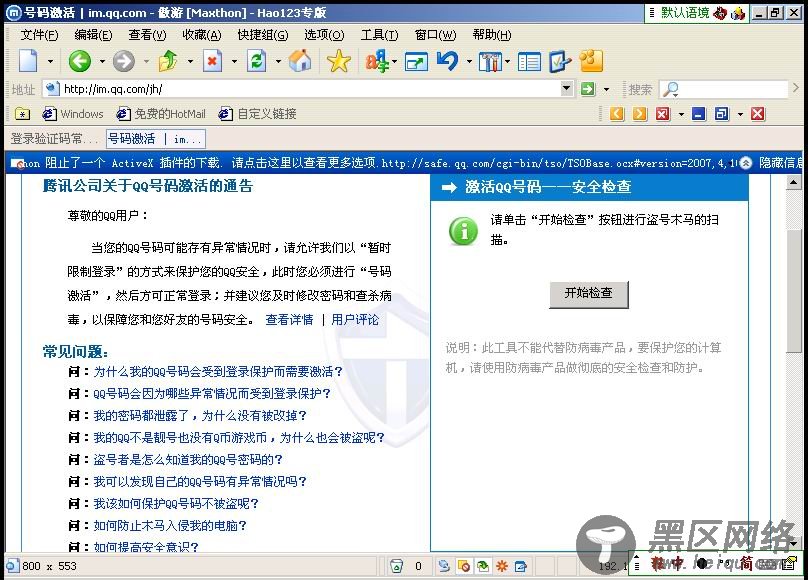Refresh the page using the toolbar icon
This screenshot has width=808, height=580.
pyautogui.click(x=256, y=61)
